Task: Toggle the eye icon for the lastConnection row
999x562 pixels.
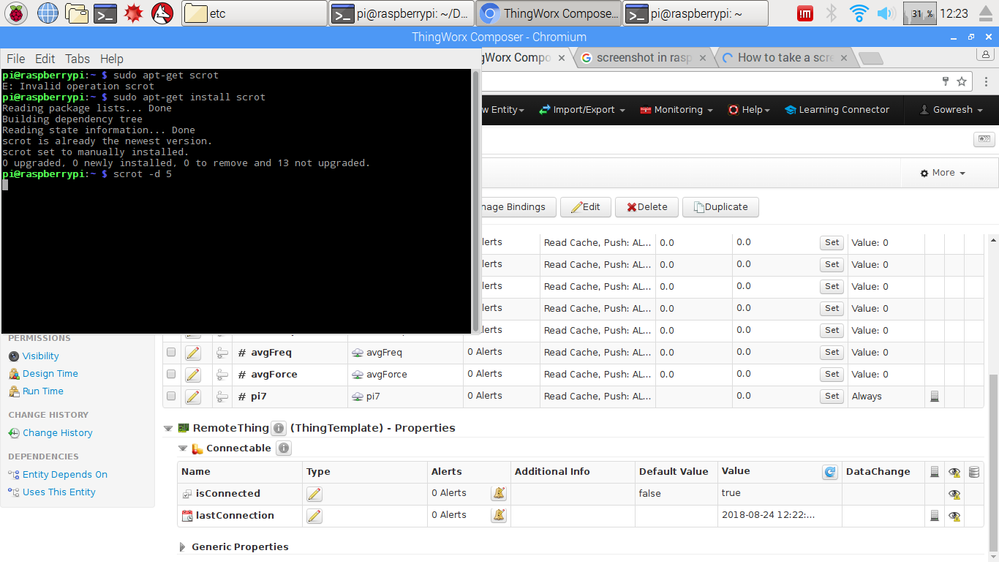Action: tap(954, 516)
